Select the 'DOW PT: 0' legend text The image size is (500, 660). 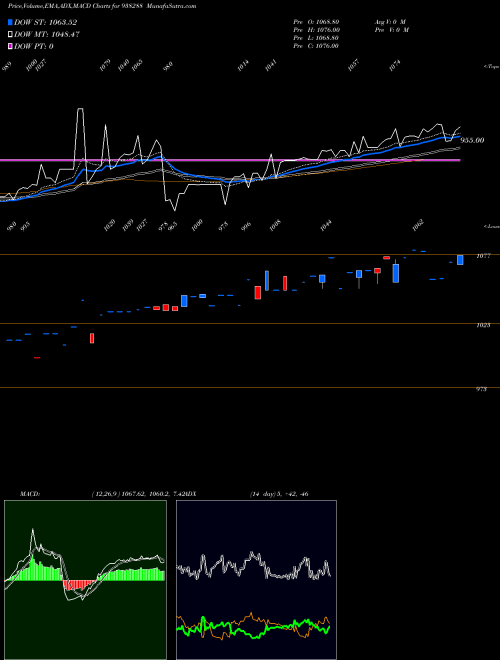tap(34, 46)
